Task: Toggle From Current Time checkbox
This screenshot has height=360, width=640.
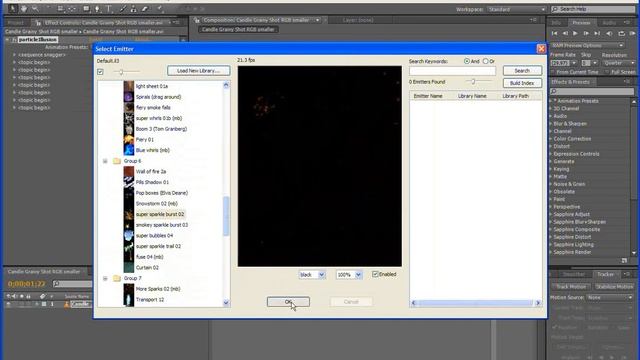Action: 553,72
